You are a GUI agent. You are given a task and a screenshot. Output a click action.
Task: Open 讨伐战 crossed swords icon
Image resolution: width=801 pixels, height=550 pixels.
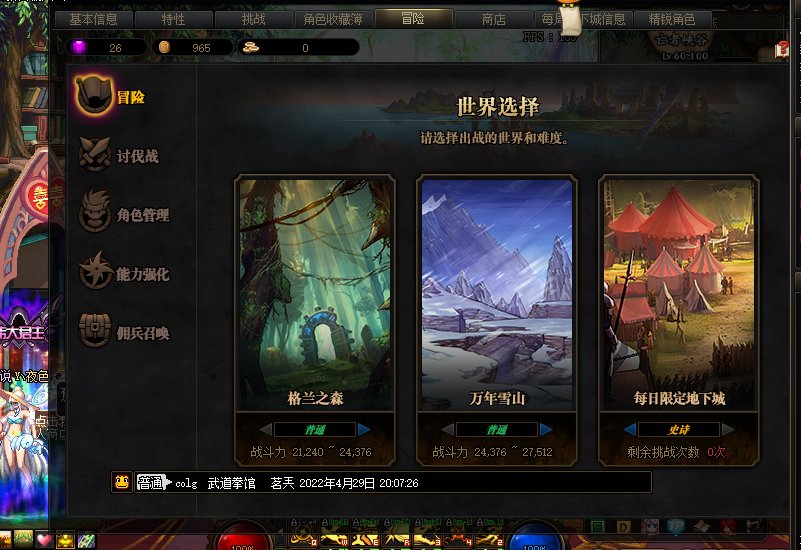point(95,154)
